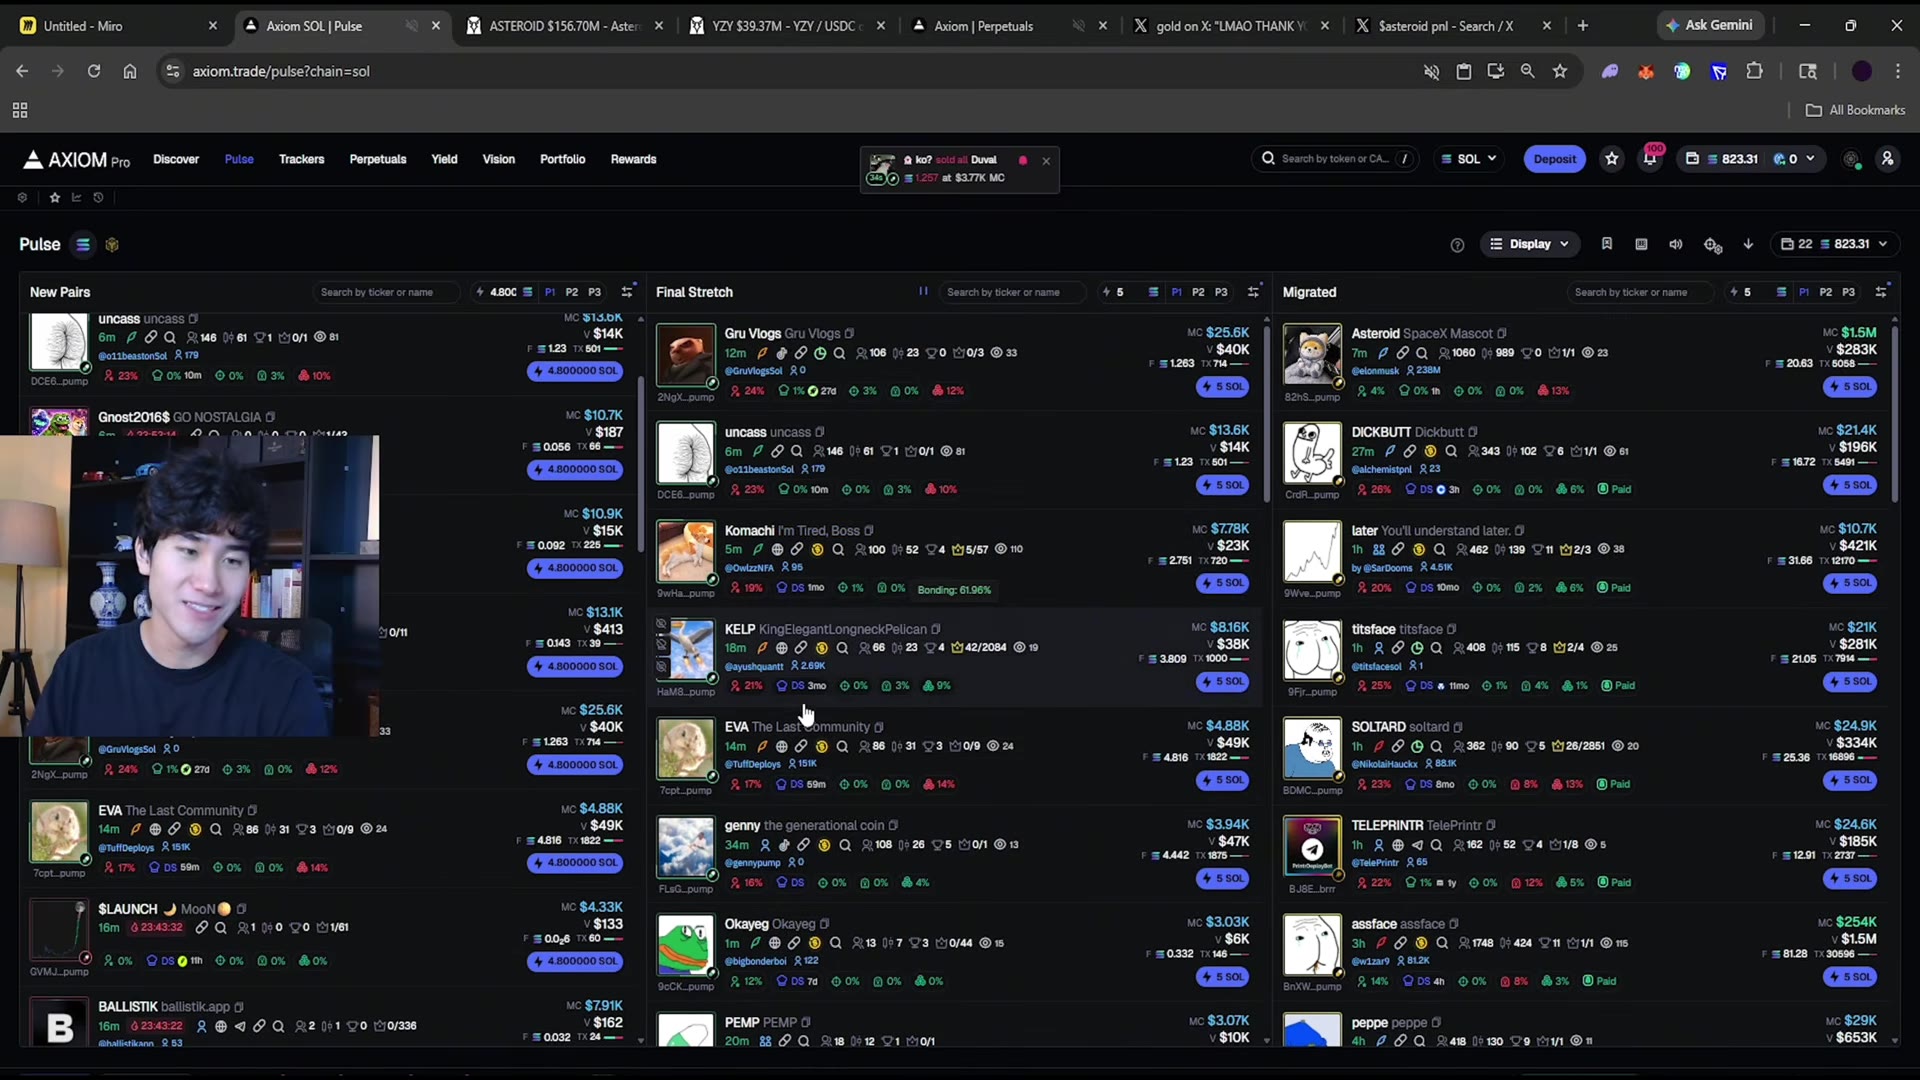Open the Axiom Pro logo home link
Image resolution: width=1920 pixels, height=1080 pixels.
click(76, 160)
